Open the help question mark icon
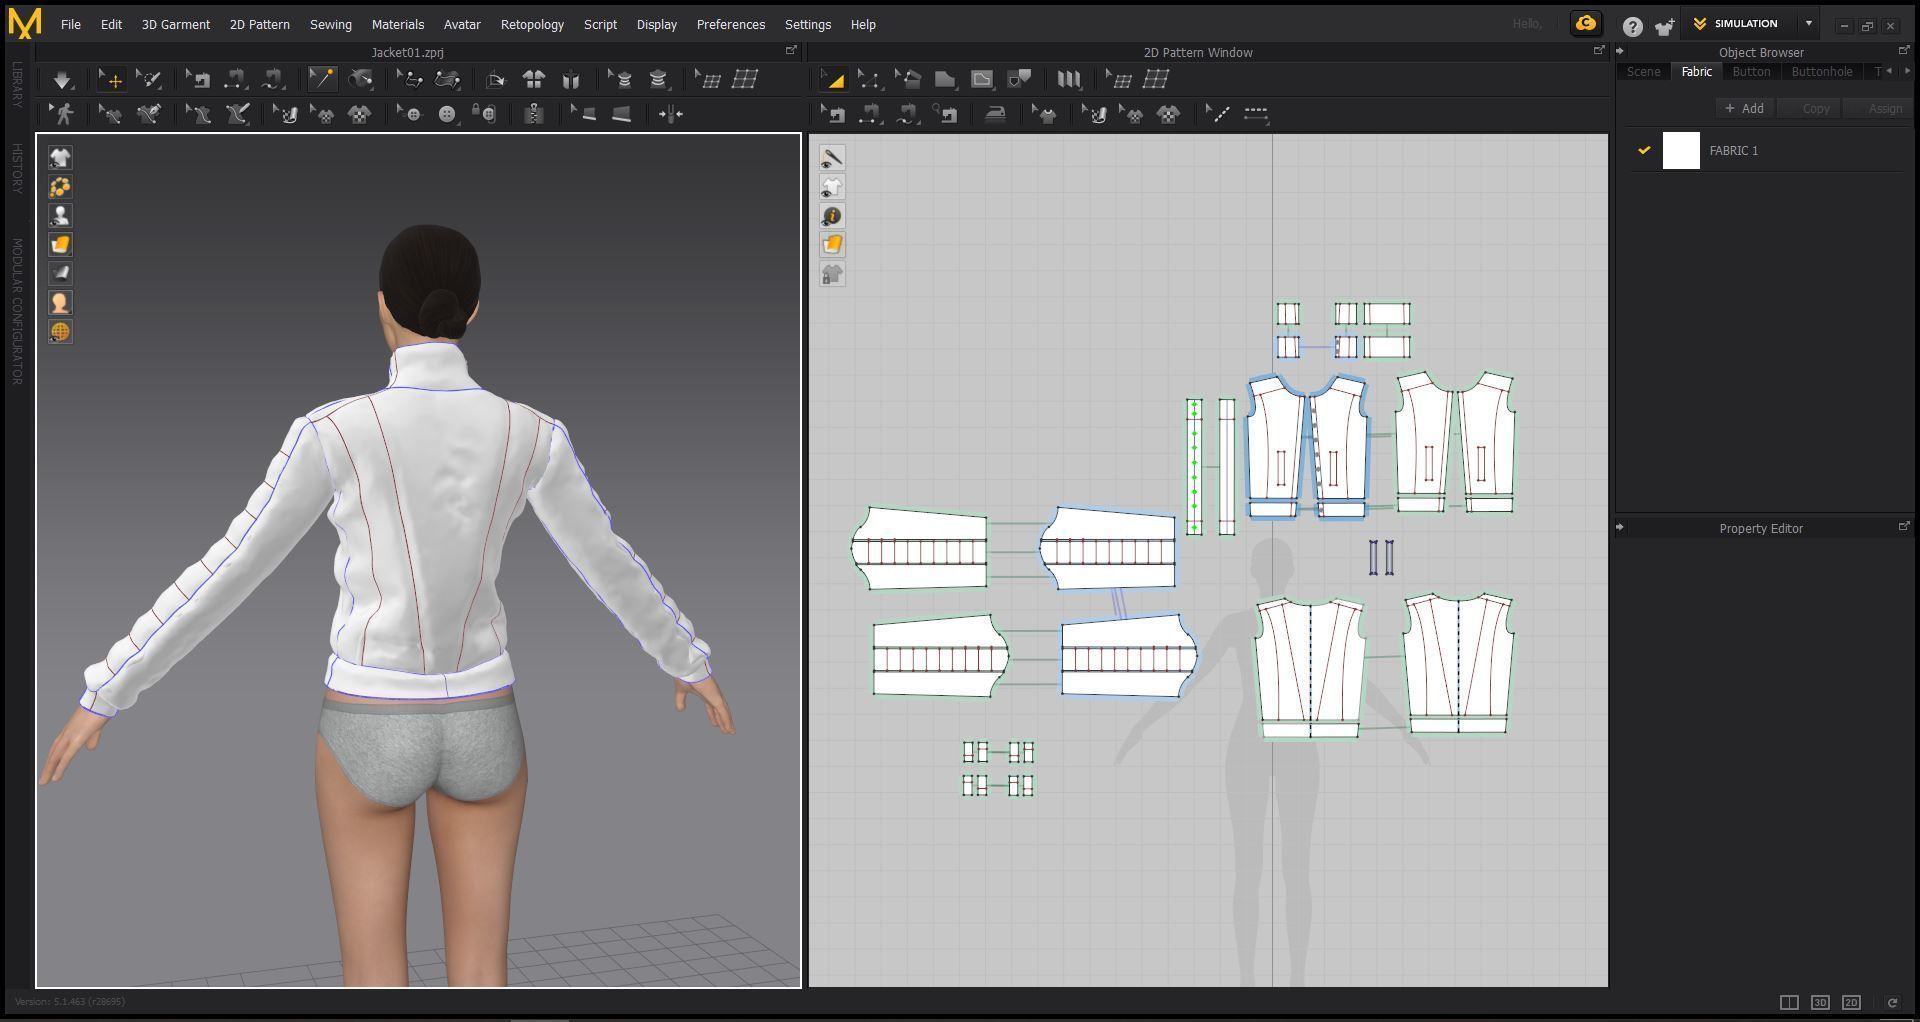Screen dimensions: 1920x1022 click(1632, 26)
